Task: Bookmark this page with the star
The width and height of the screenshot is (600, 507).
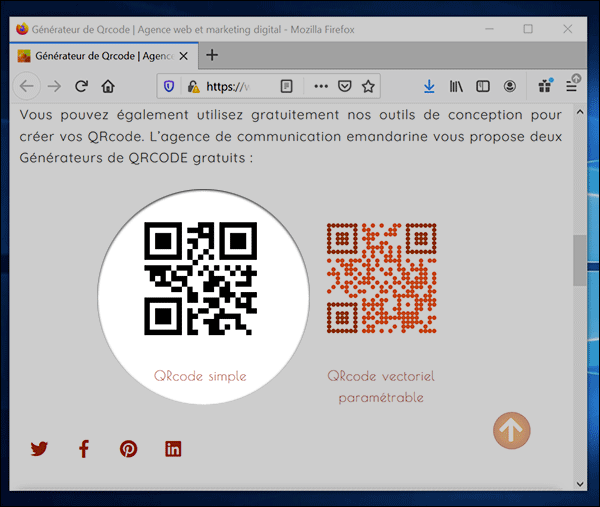Action: point(368,87)
